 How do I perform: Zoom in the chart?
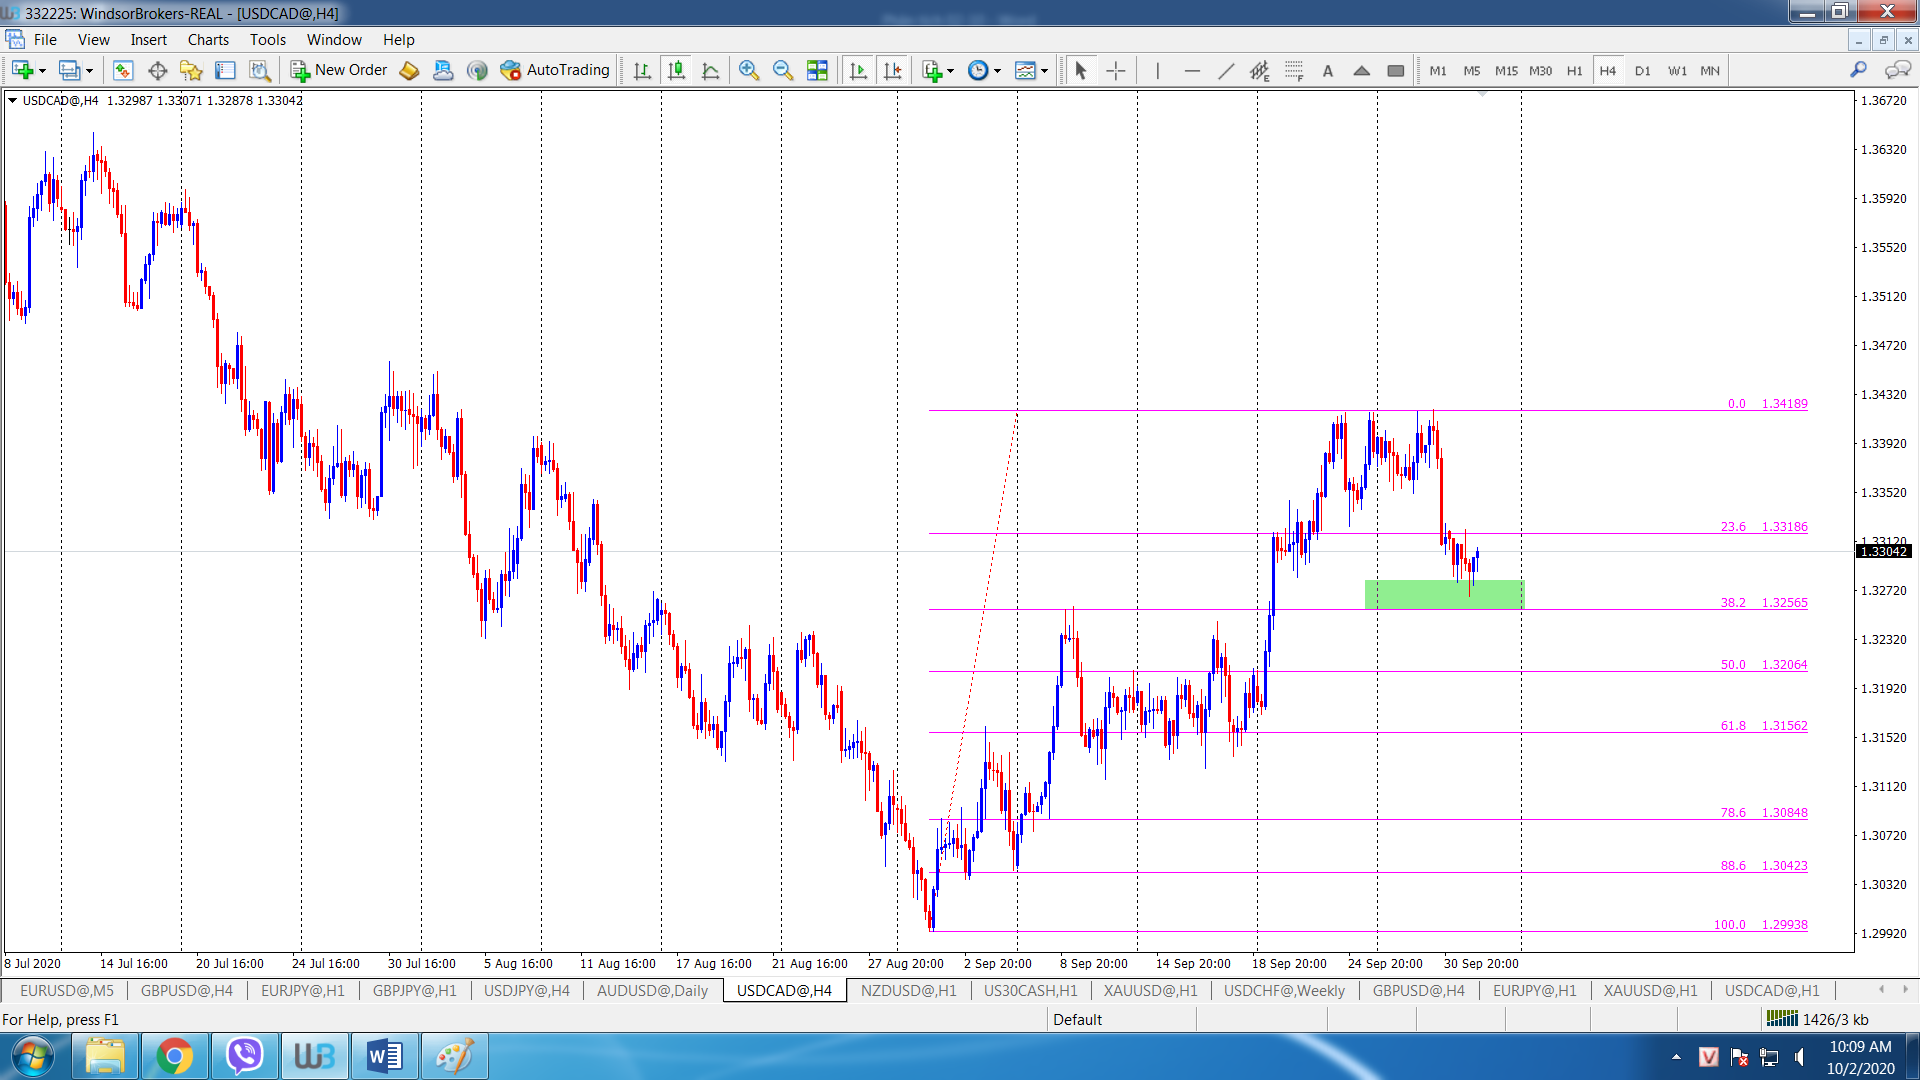point(749,70)
